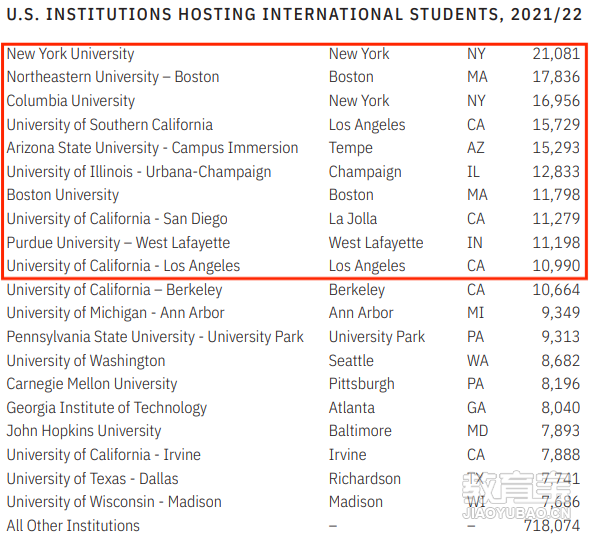Select La Jolla city cell
Image resolution: width=592 pixels, height=542 pixels.
pos(353,219)
